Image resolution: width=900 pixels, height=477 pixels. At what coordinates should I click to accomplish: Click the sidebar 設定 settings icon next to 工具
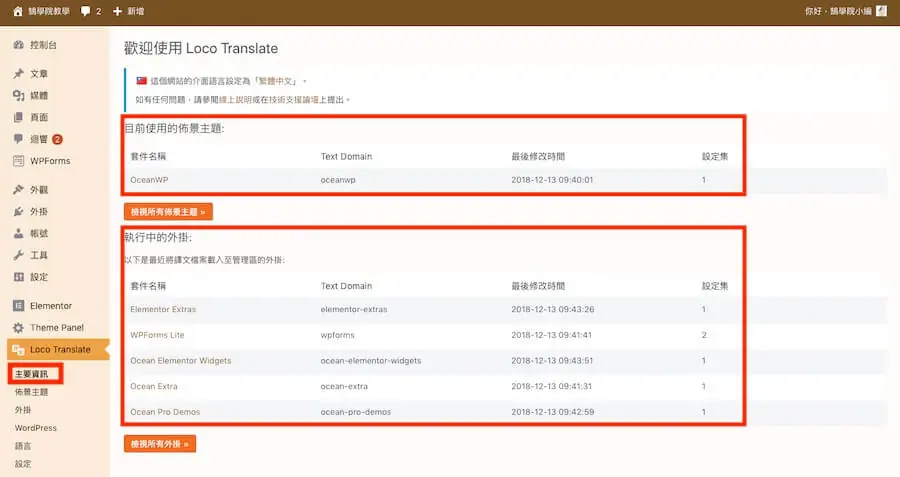[x=19, y=277]
